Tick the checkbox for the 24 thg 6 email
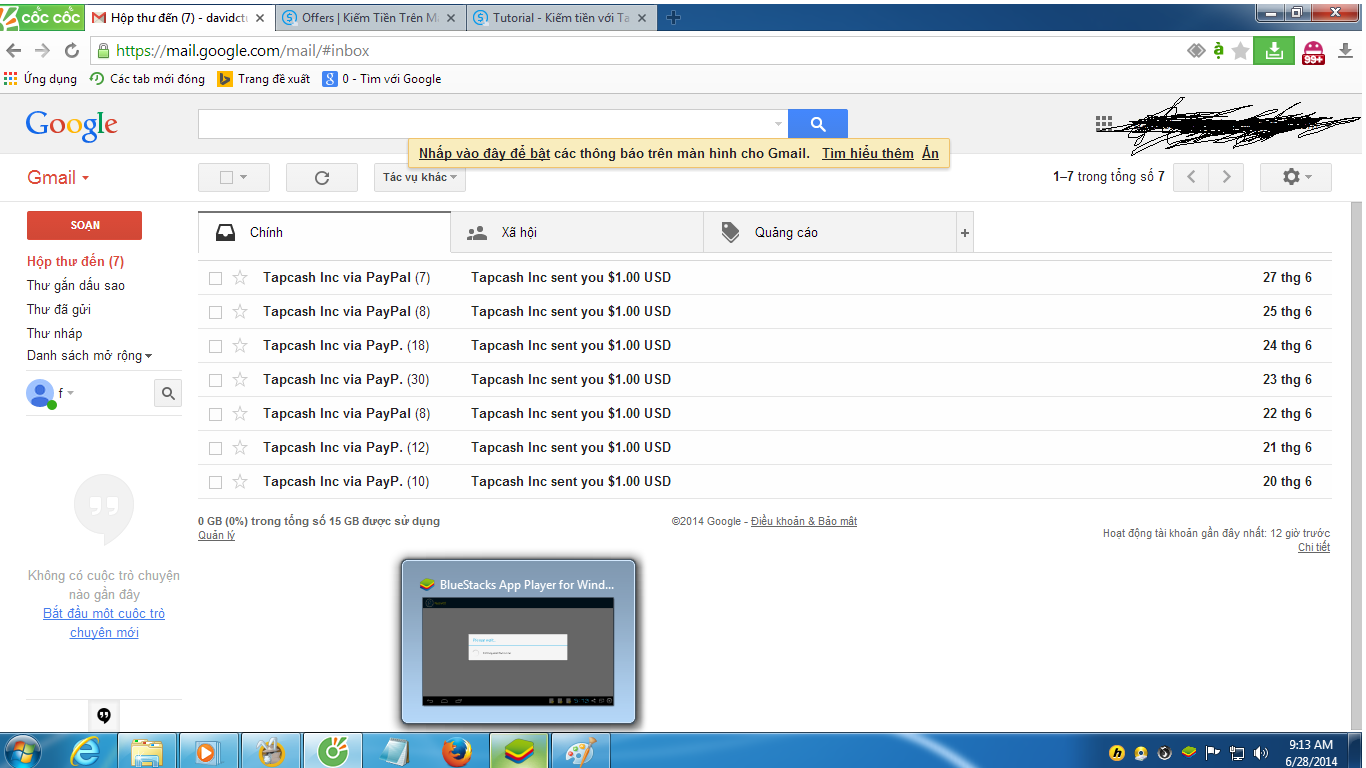The image size is (1366, 768). [215, 346]
